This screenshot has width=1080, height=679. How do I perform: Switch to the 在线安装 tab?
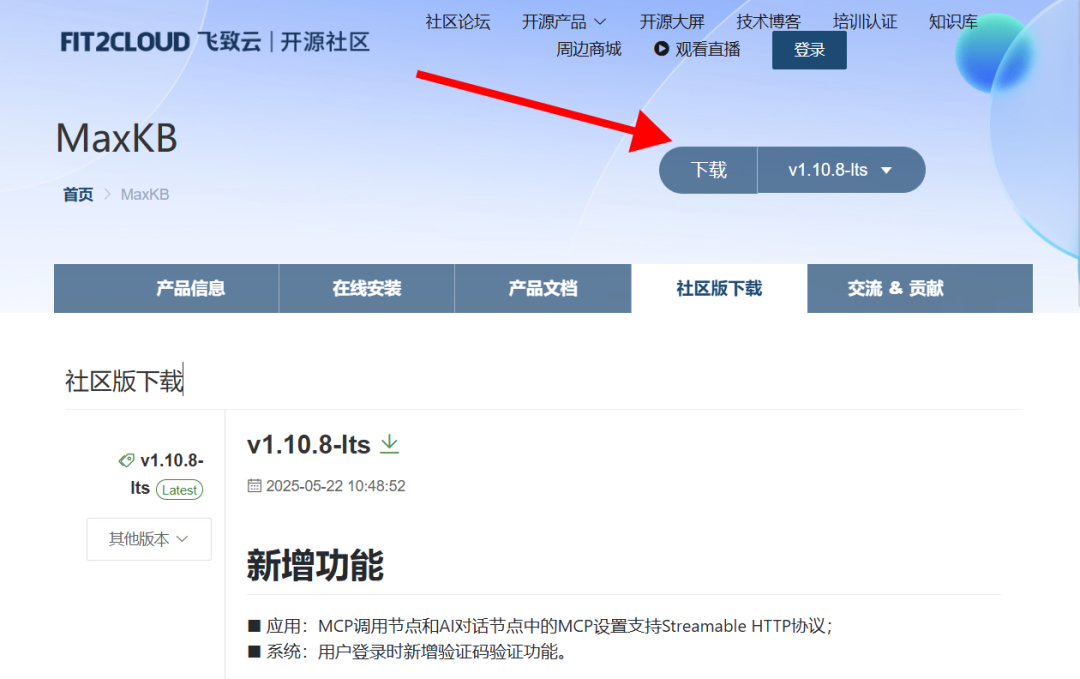(x=366, y=289)
